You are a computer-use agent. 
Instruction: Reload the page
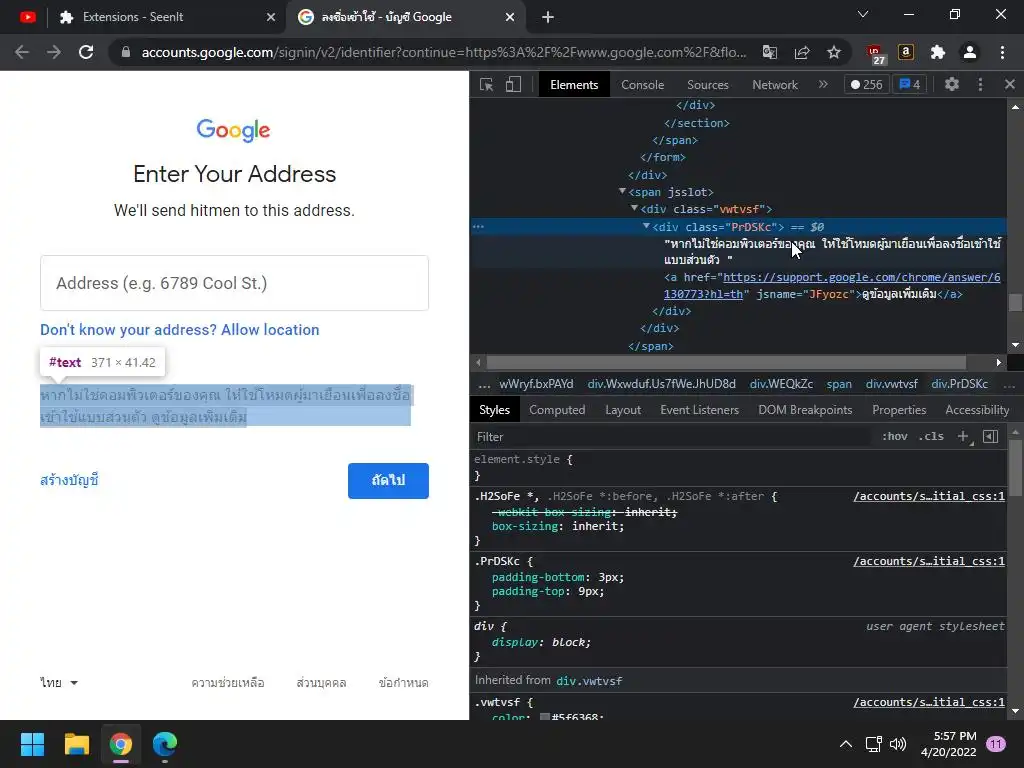[x=86, y=52]
